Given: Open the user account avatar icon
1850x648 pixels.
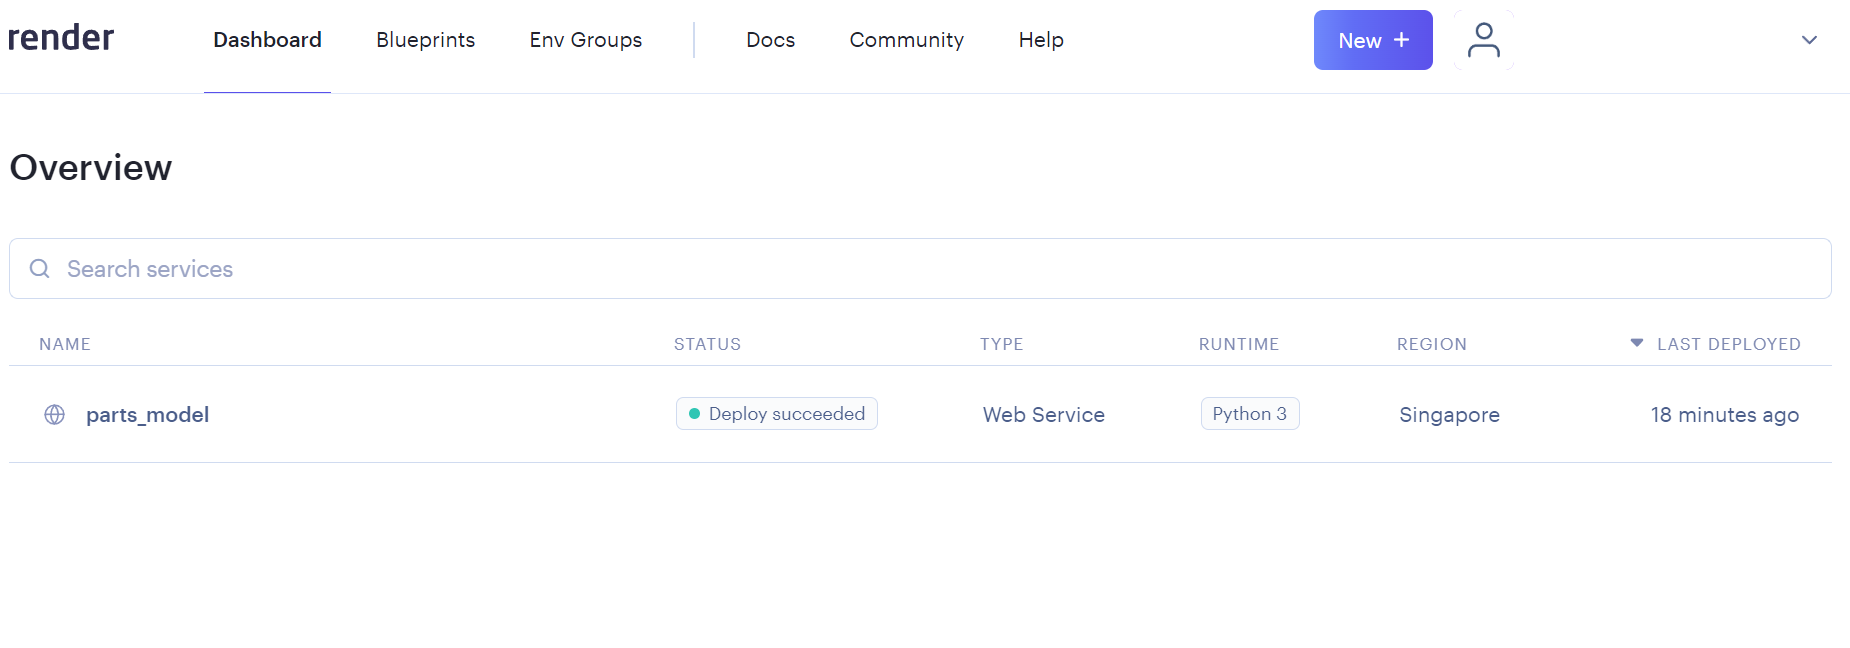Looking at the screenshot, I should (x=1483, y=40).
